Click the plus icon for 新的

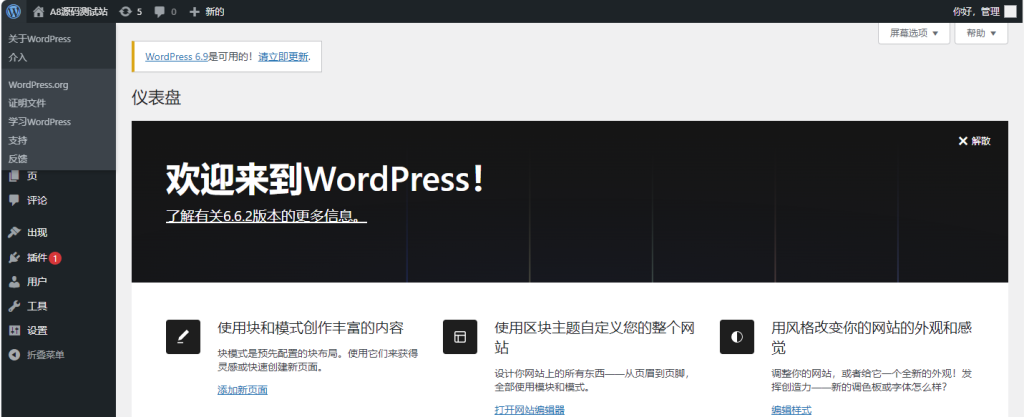[x=194, y=12]
